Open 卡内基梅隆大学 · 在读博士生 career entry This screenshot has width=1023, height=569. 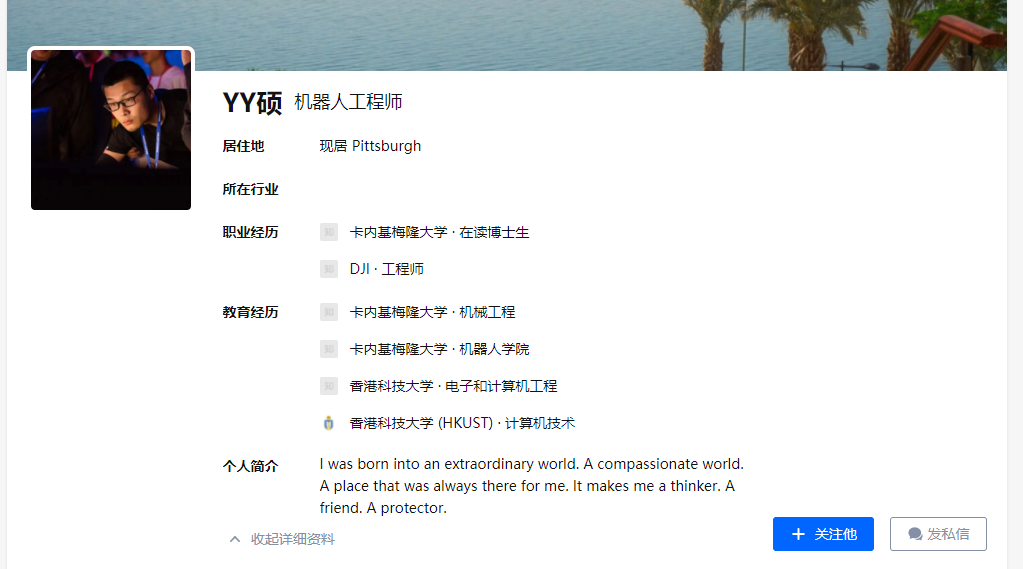pos(439,232)
